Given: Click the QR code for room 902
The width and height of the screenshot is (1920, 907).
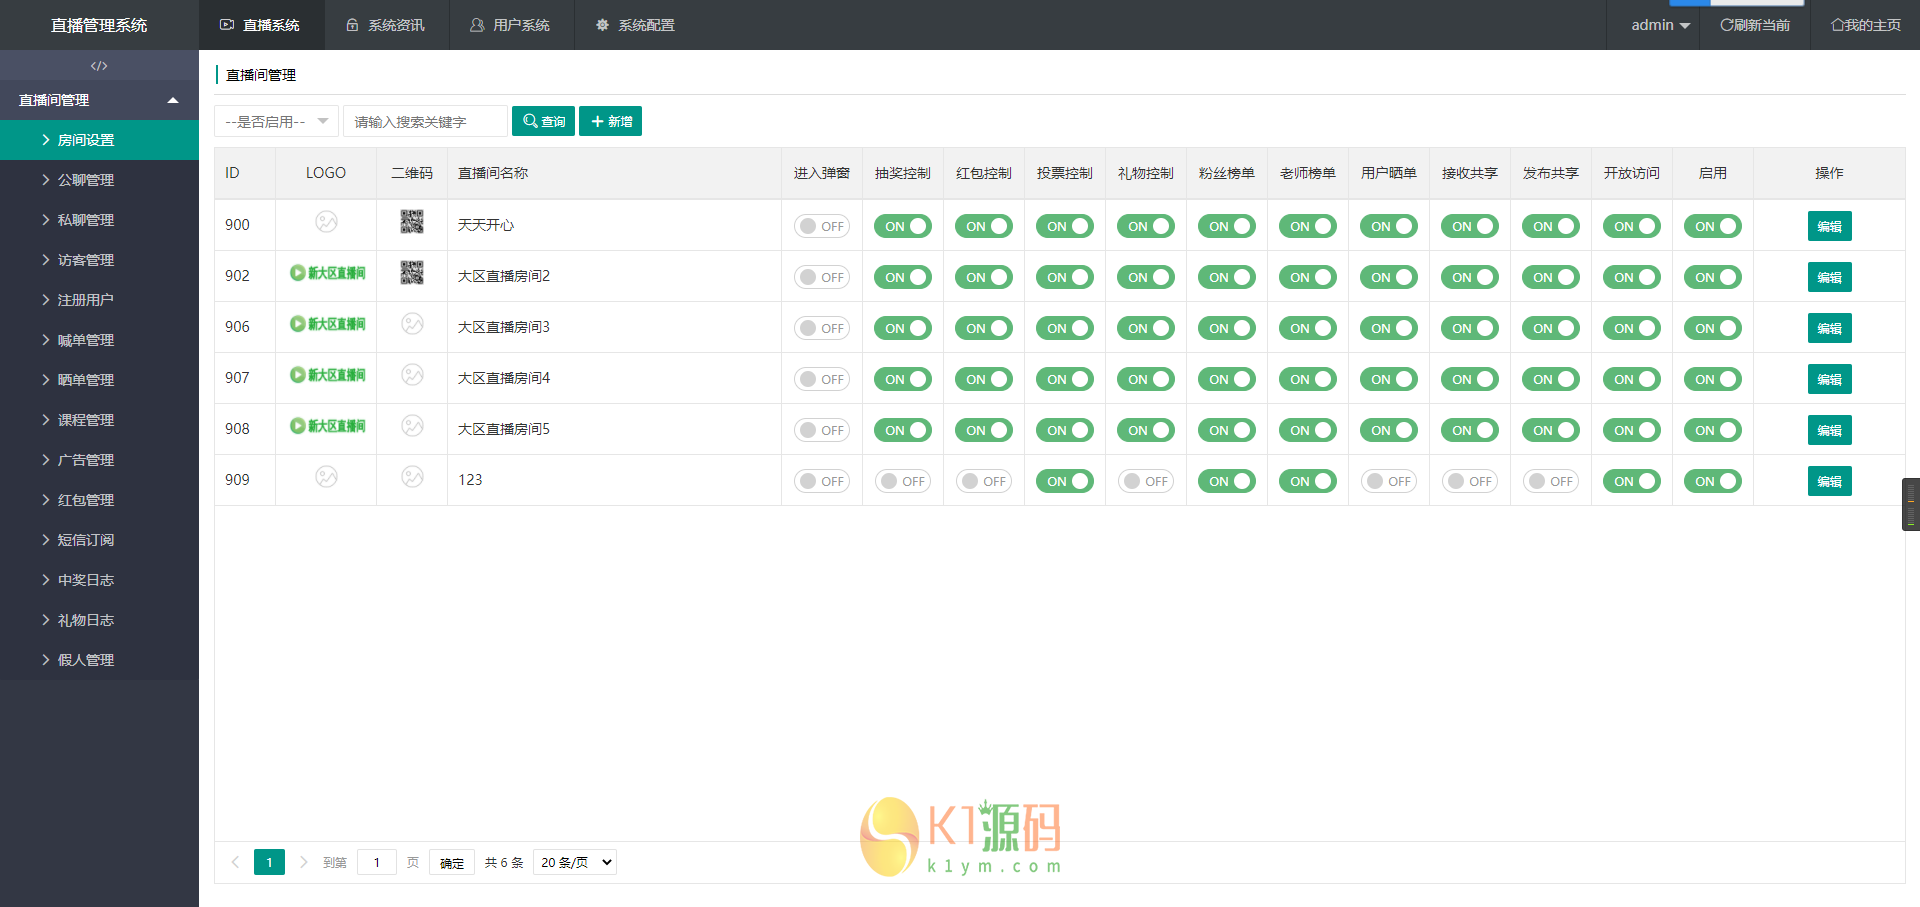Looking at the screenshot, I should pyautogui.click(x=412, y=273).
